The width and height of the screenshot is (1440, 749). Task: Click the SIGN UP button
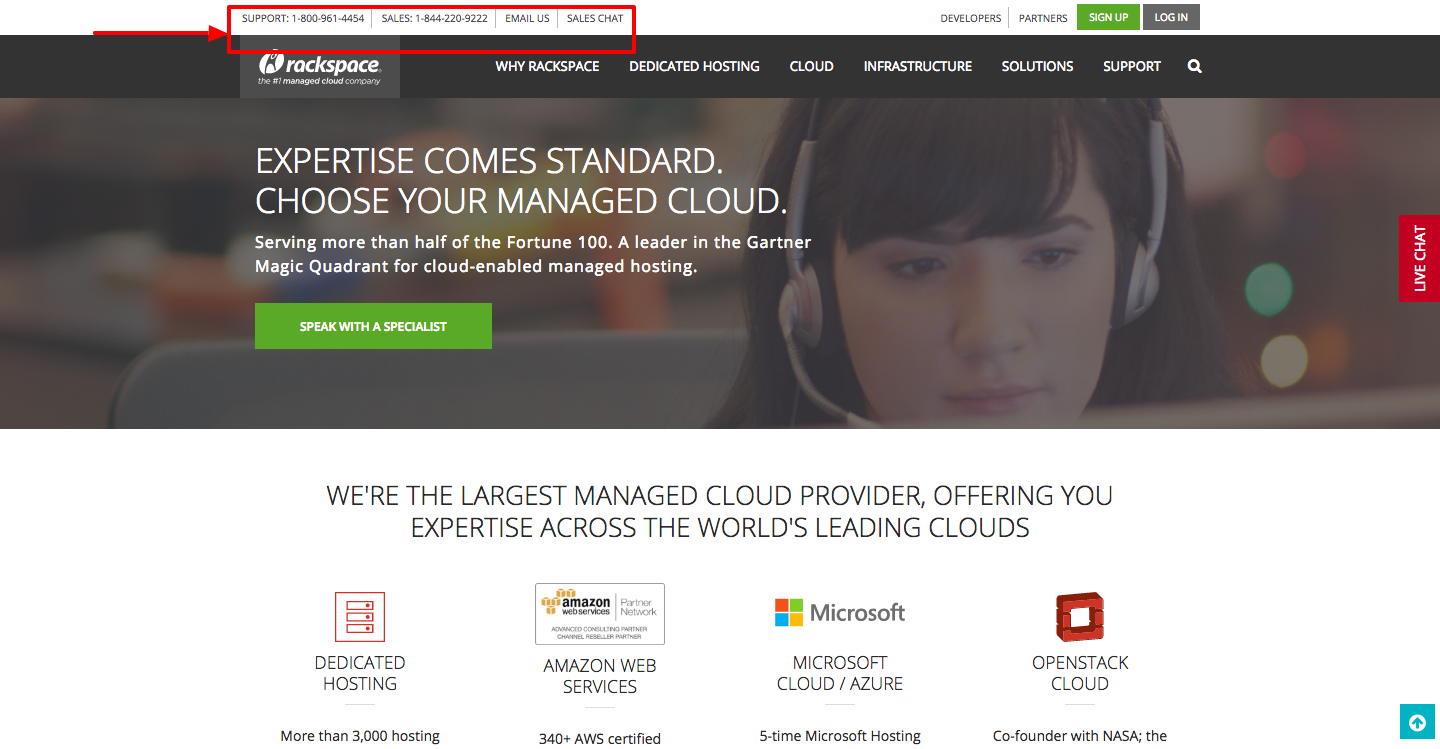(1108, 18)
